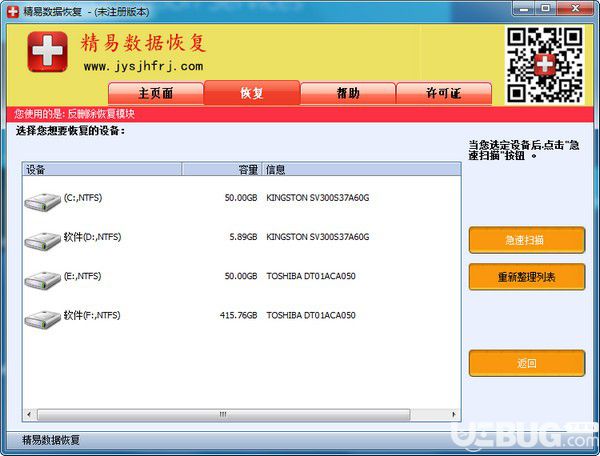Click the horizontal scrollbar thumb

click(x=223, y=414)
